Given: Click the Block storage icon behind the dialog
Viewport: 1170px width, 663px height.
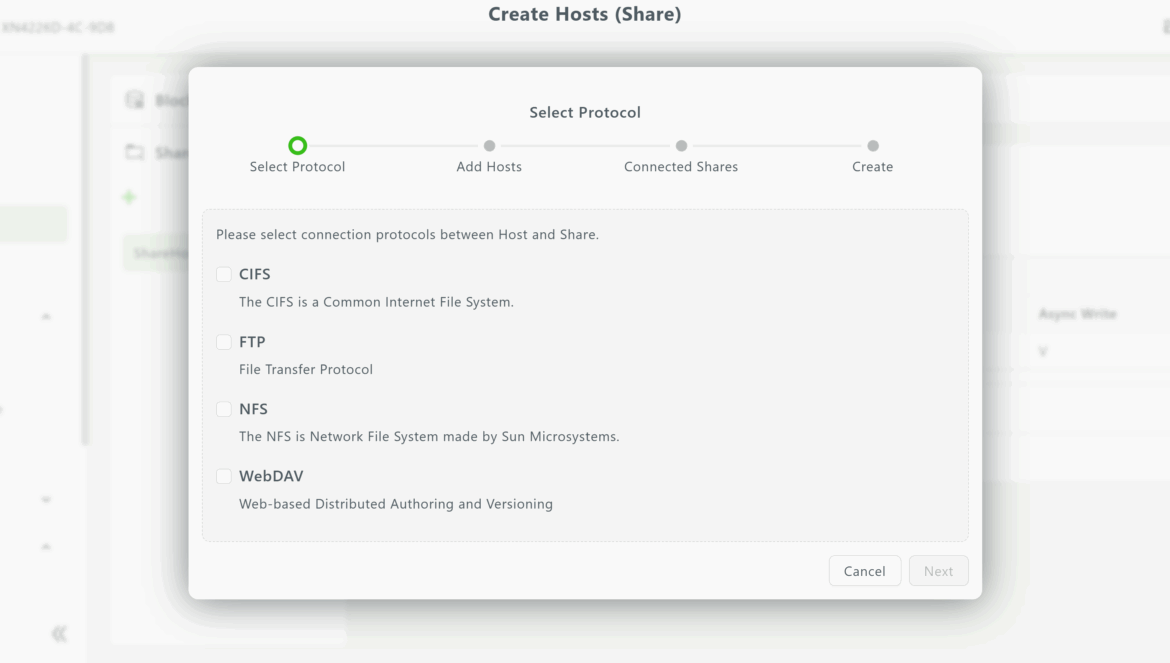Looking at the screenshot, I should (x=134, y=100).
